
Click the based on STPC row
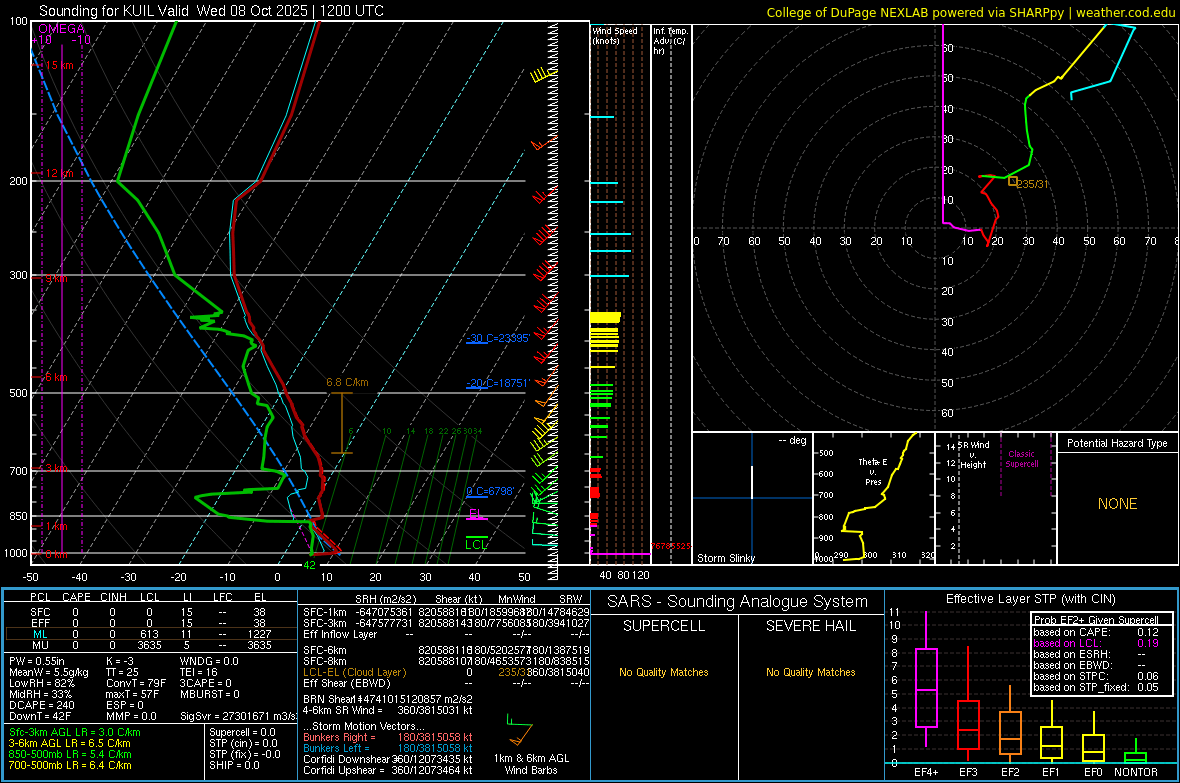pos(1096,676)
